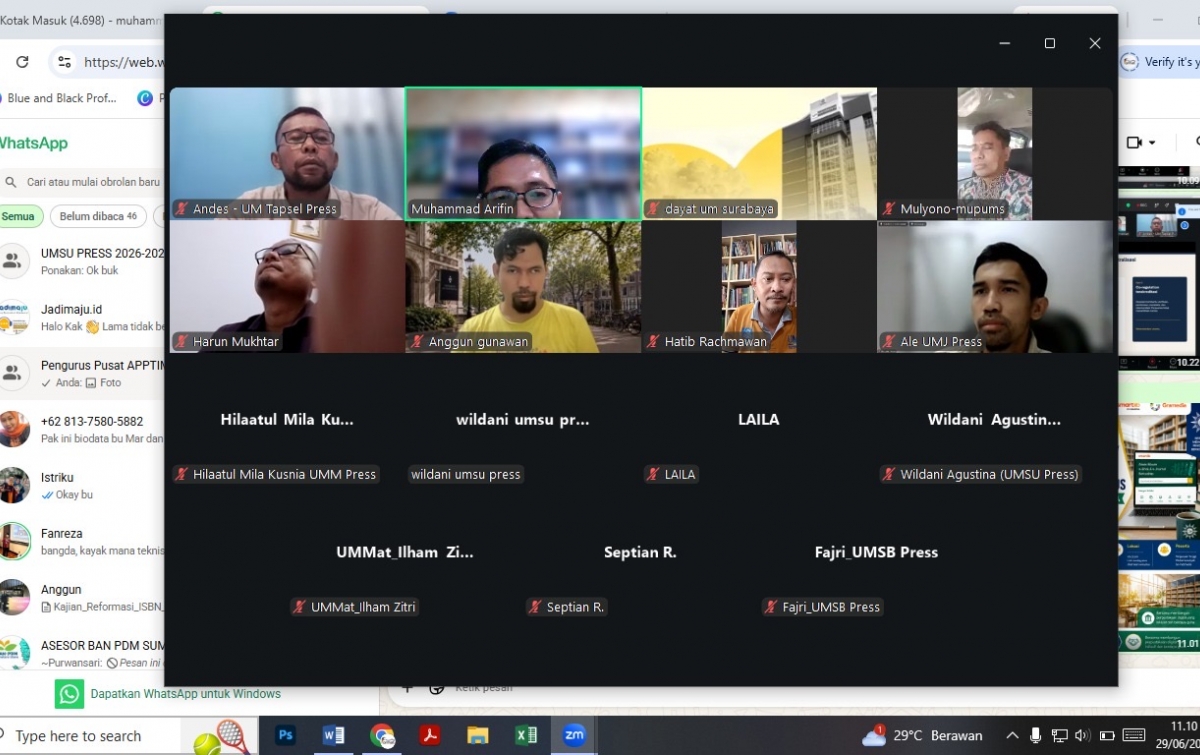Switch to the Kotak Masuk Gmail tab
1200x755 pixels.
80,19
